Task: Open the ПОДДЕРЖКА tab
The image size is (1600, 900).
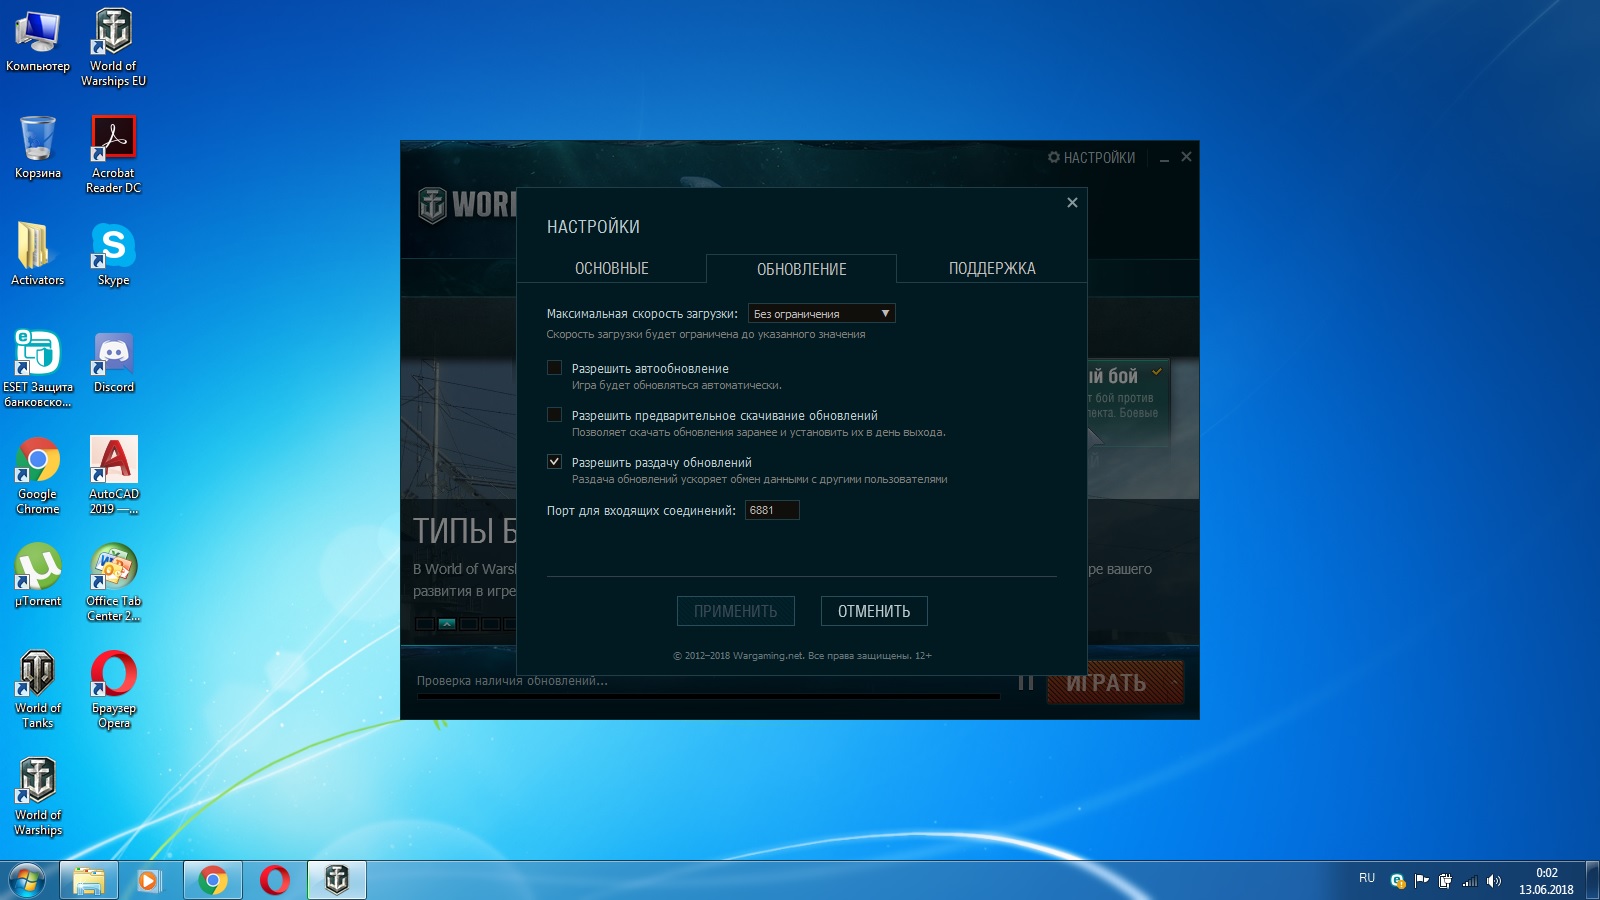Action: click(992, 268)
